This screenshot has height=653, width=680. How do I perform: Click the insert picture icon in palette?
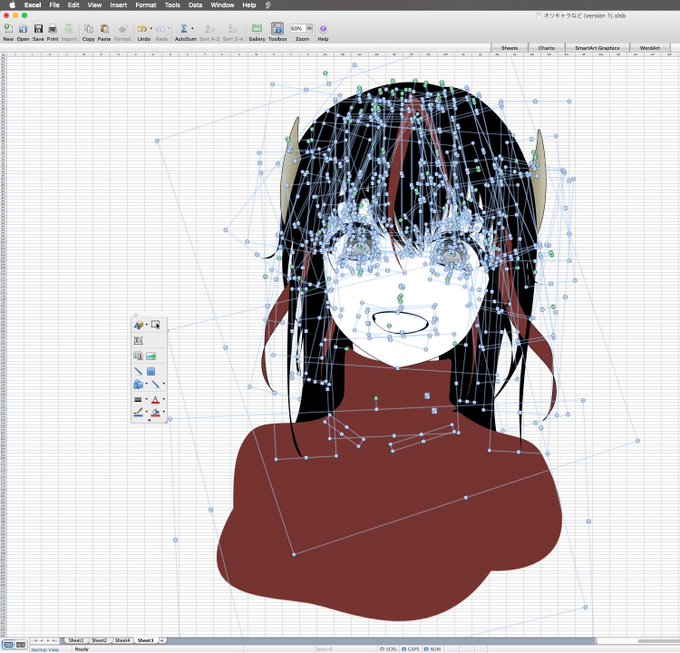pos(151,356)
